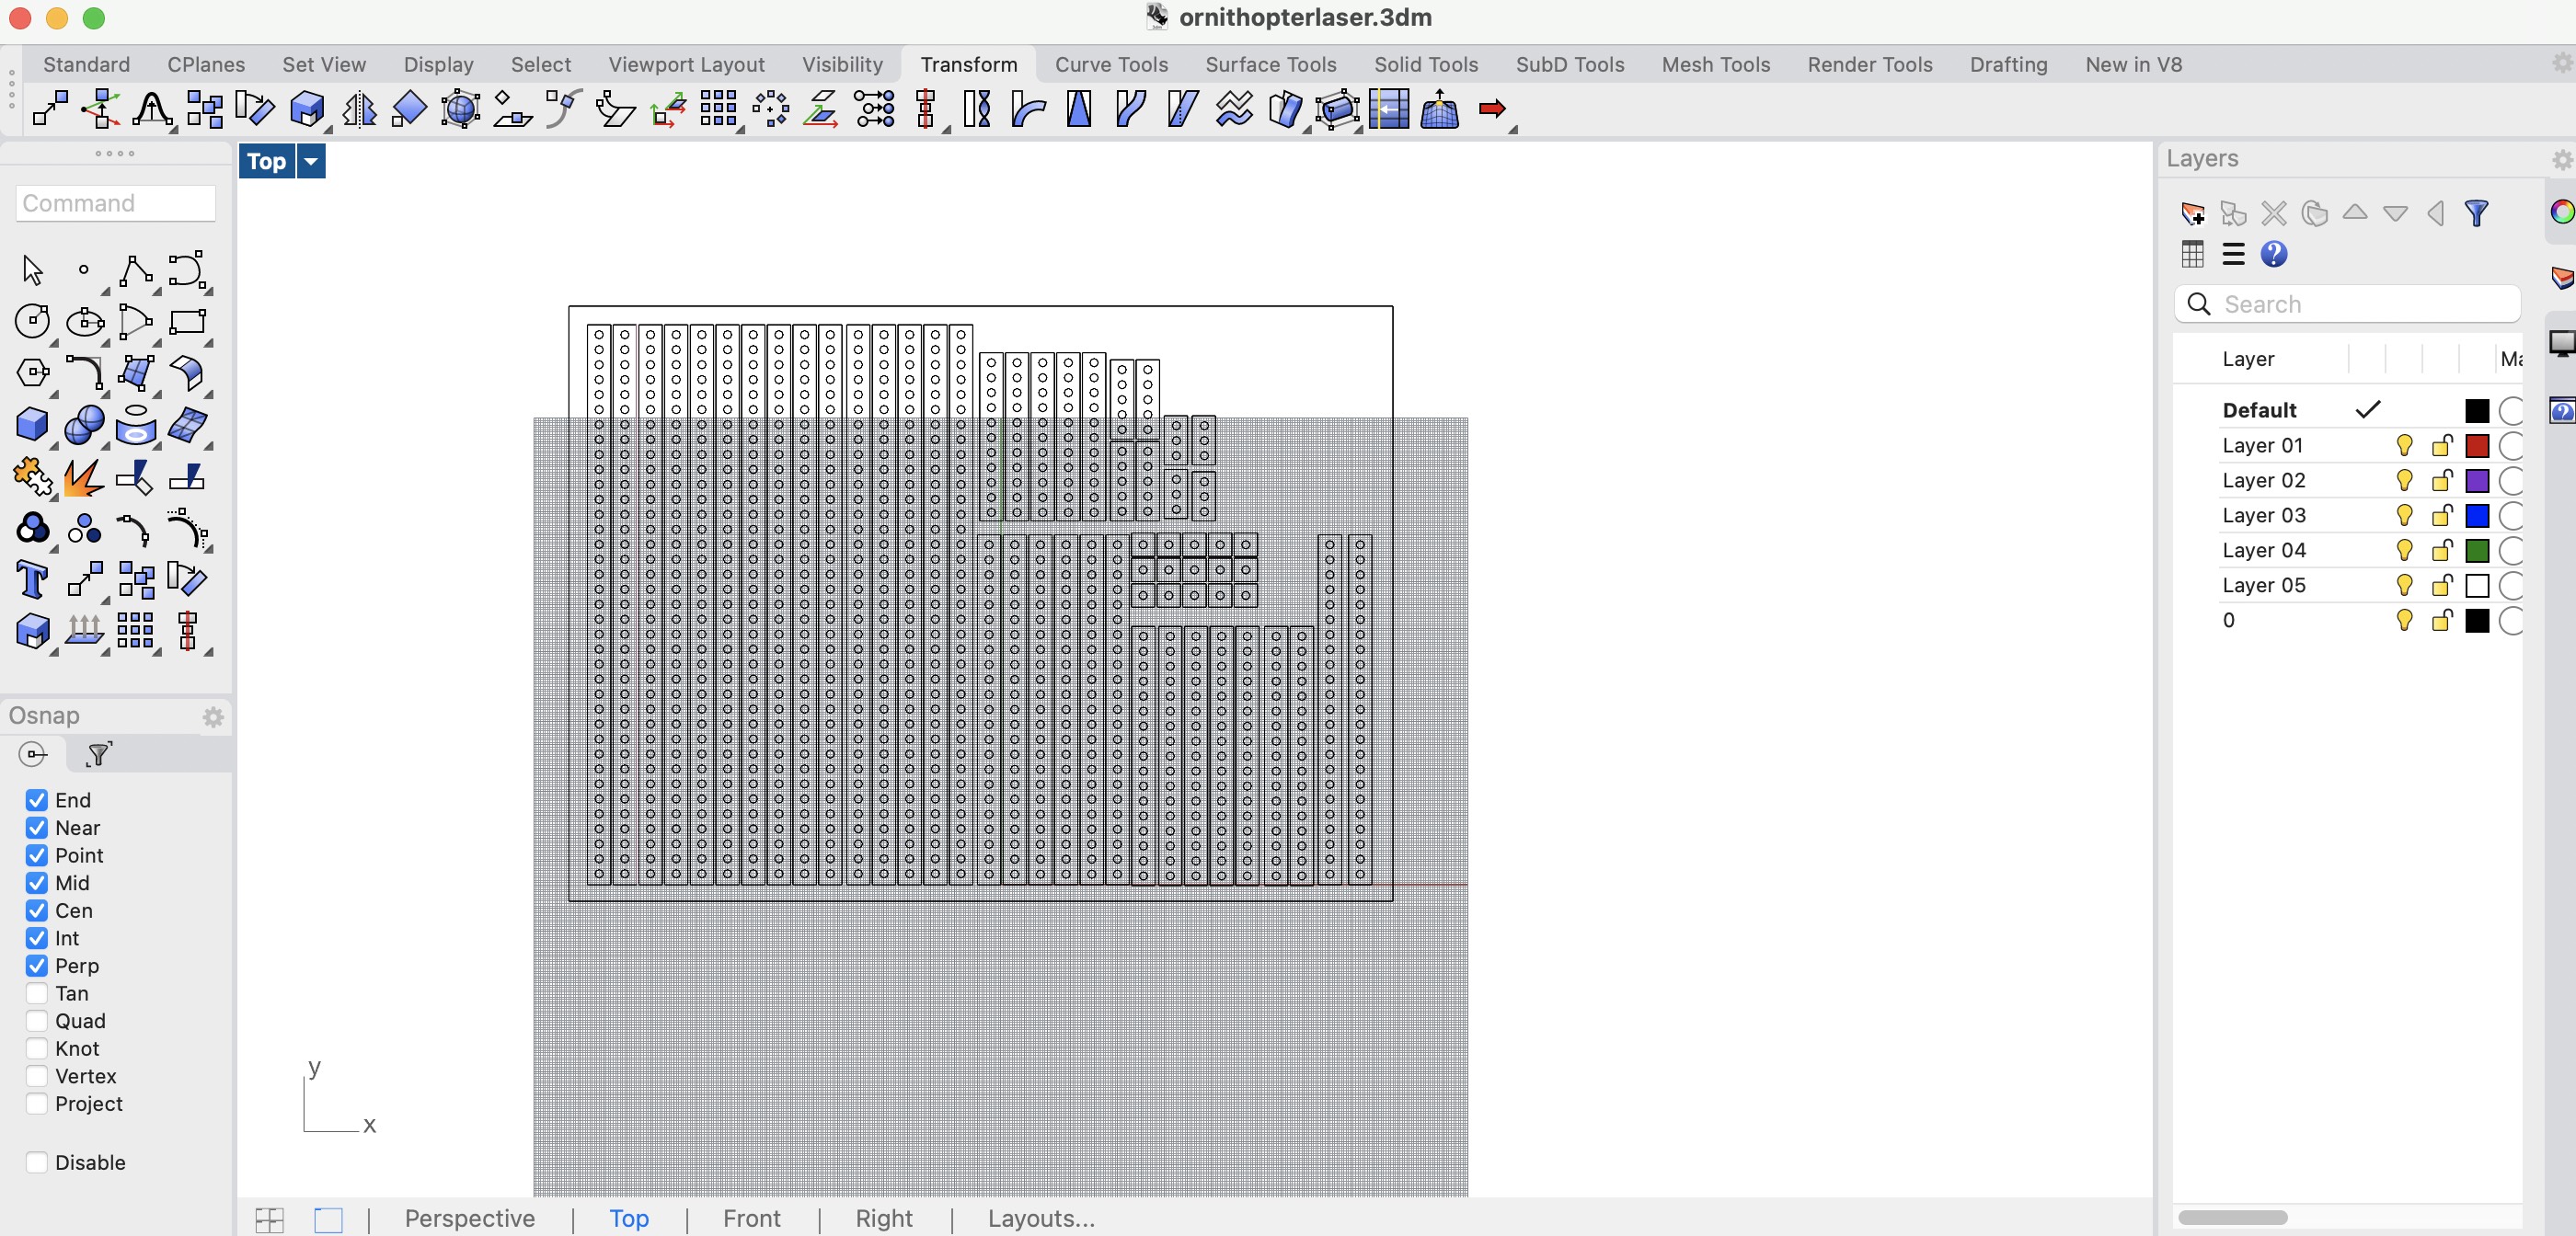Select the Mirror tool icon
This screenshot has width=2576, height=1236.
pos(359,108)
